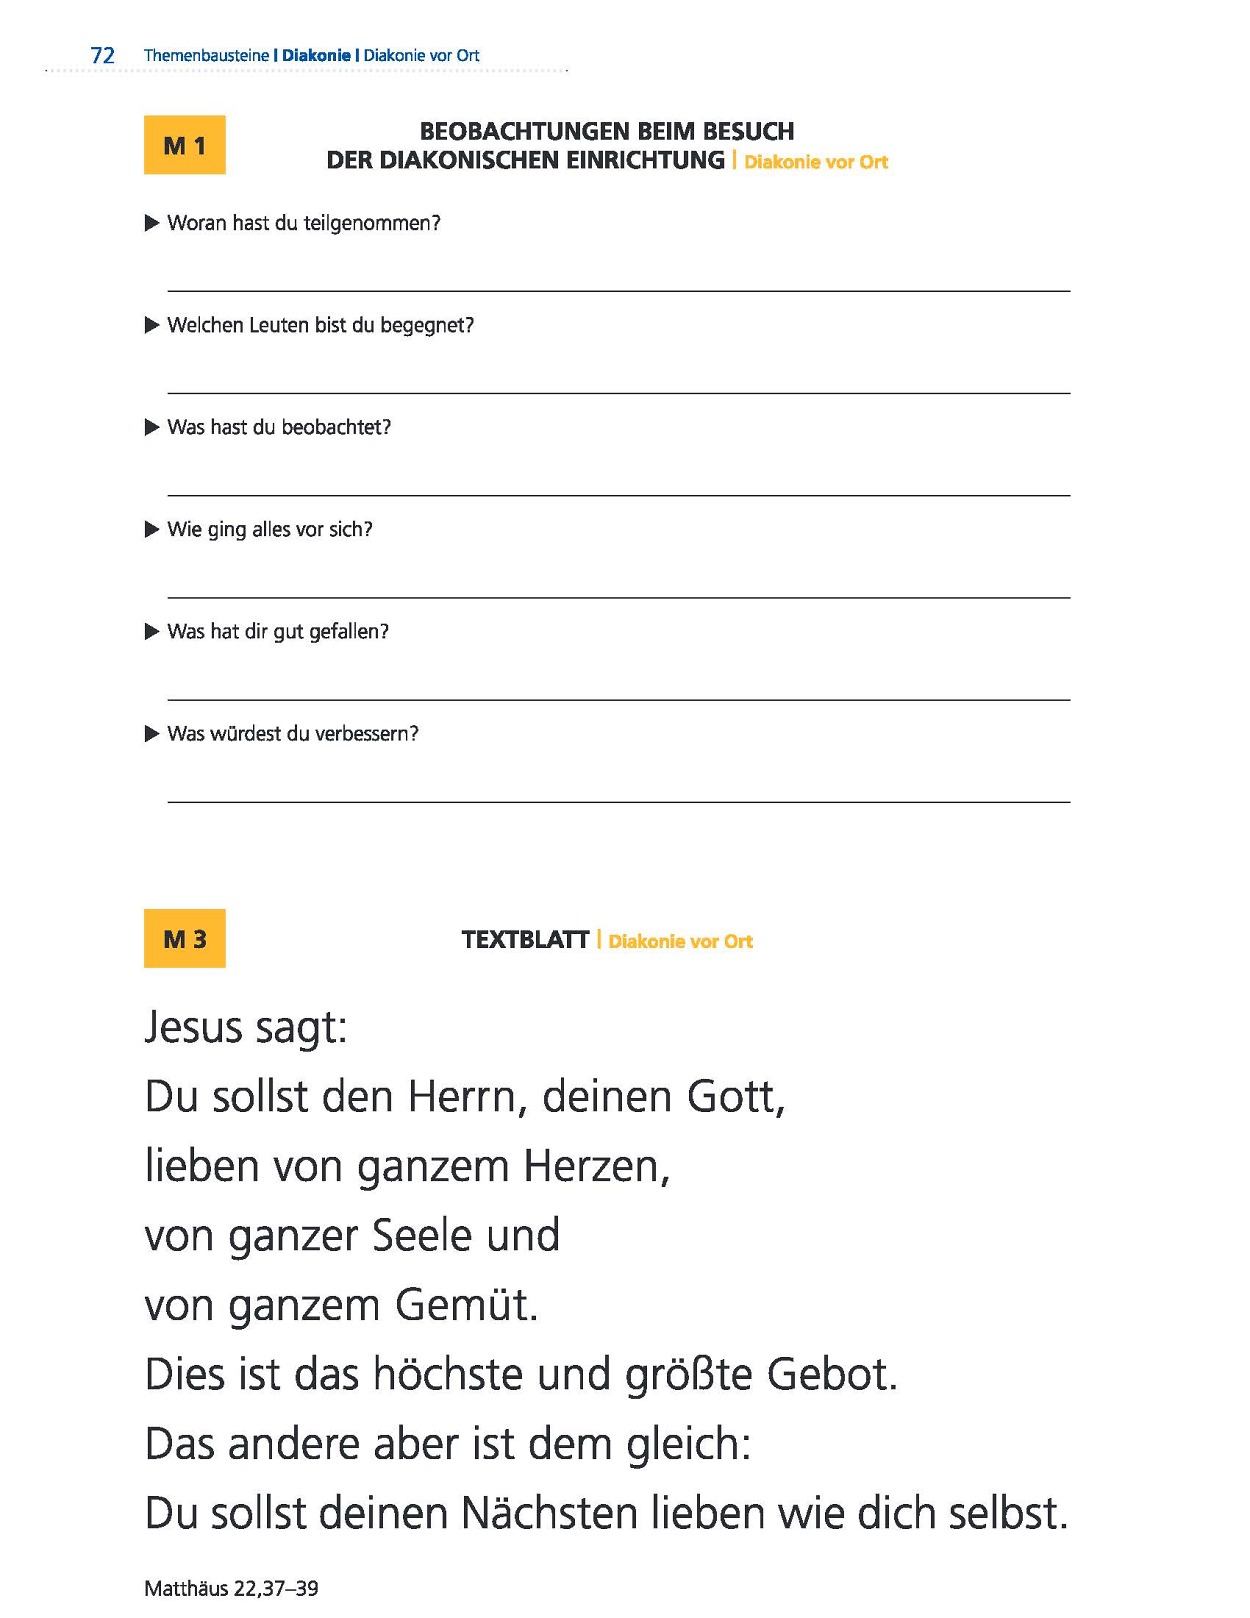Click the answer line below "Was würdest du verbessern?"

pos(618,800)
